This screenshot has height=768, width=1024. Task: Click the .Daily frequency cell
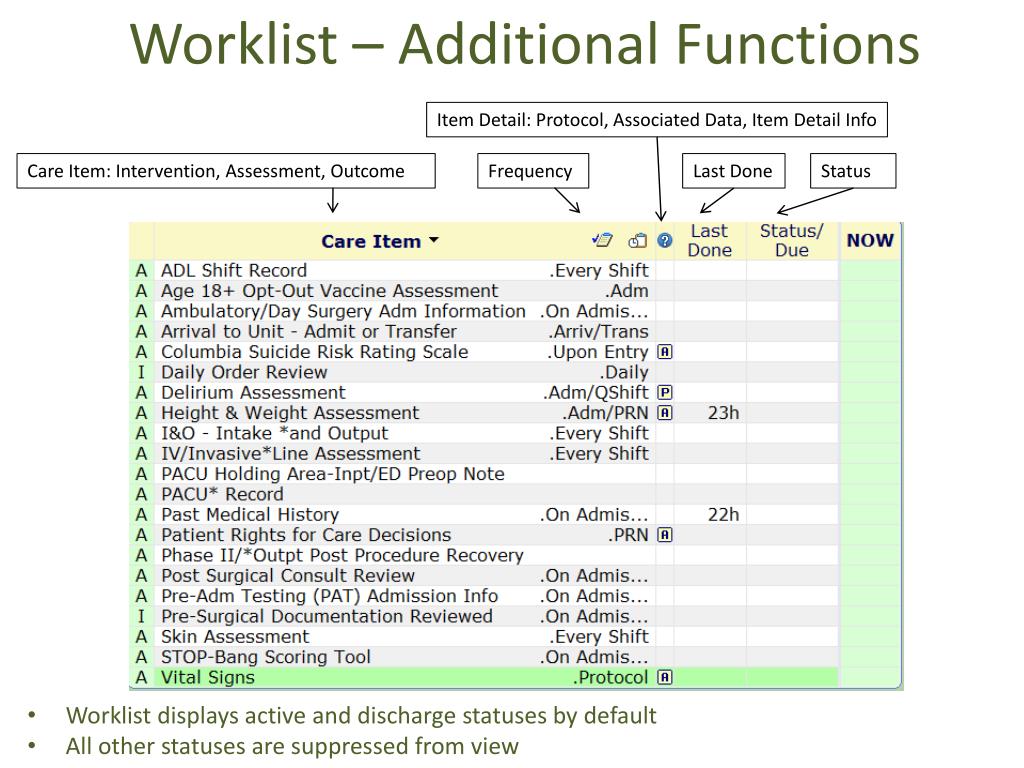pyautogui.click(x=624, y=372)
